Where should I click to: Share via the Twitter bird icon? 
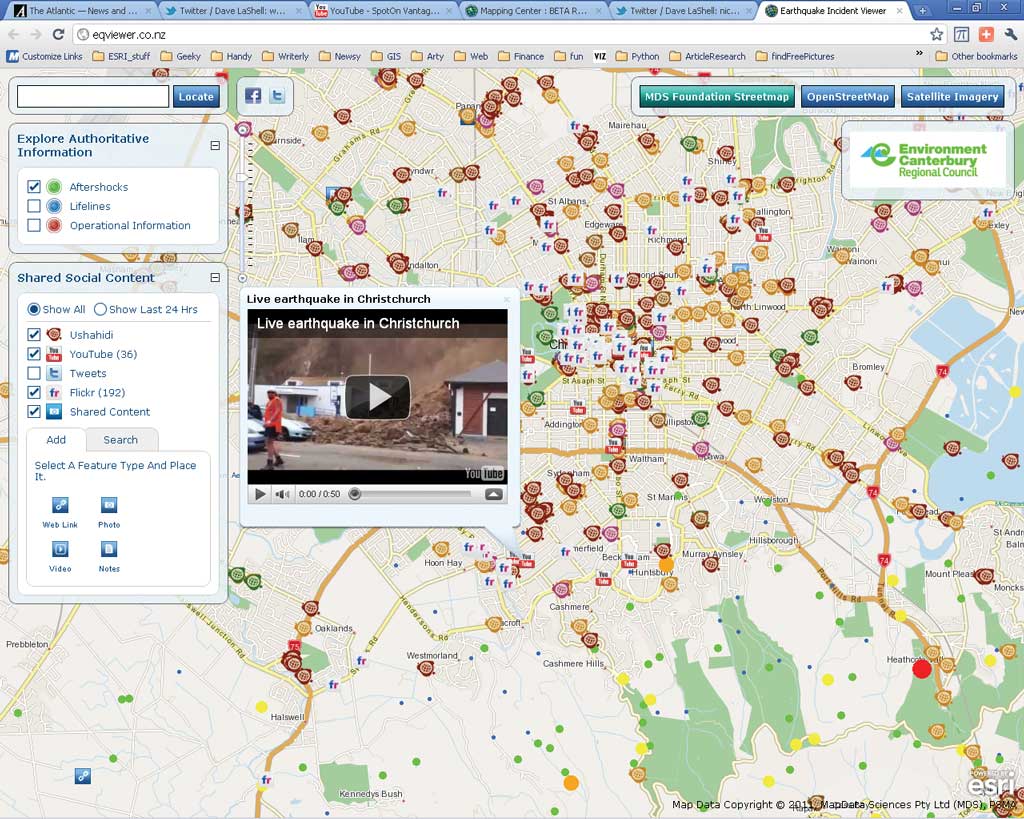click(278, 96)
